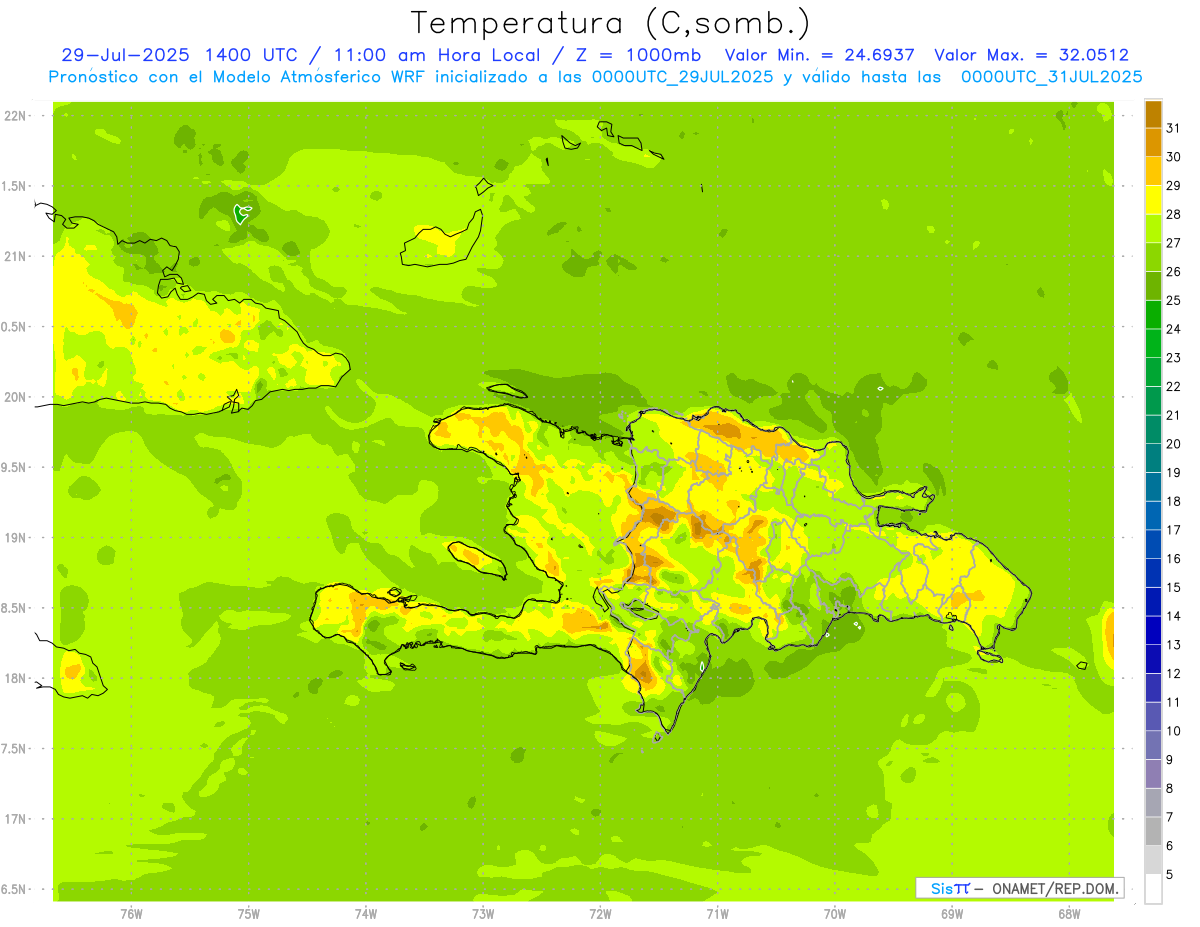Click the latitude label "0.5N"

pos(16,327)
